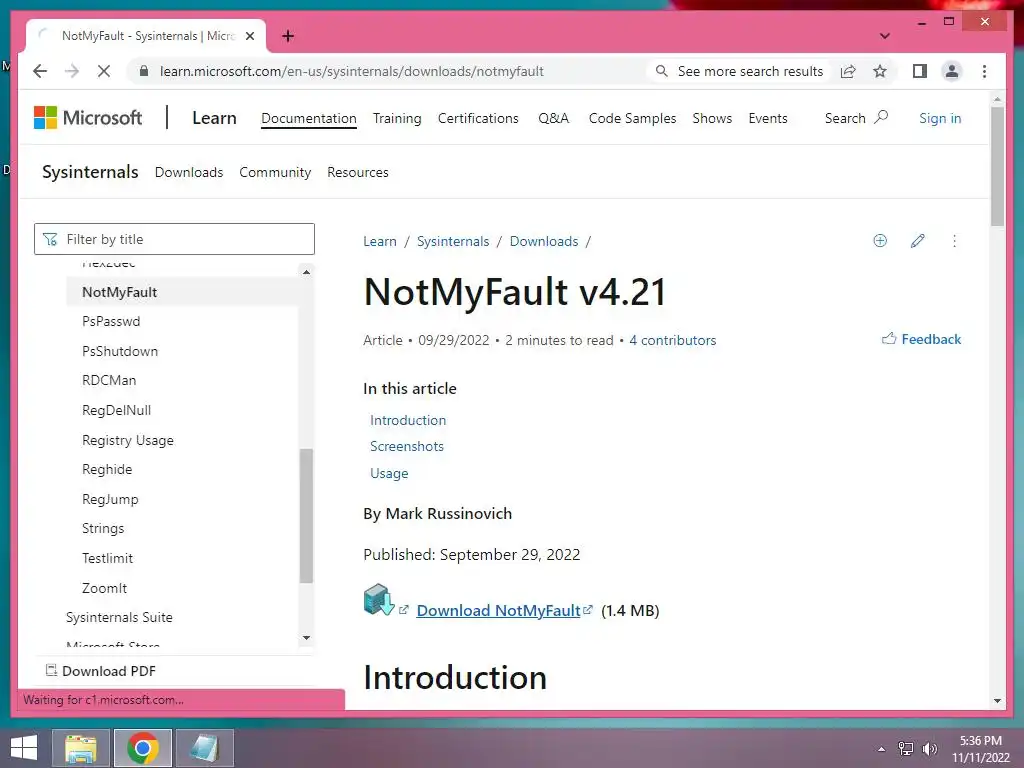Open the Chrome profile avatar
Viewport: 1024px width, 768px height.
pyautogui.click(x=952, y=71)
